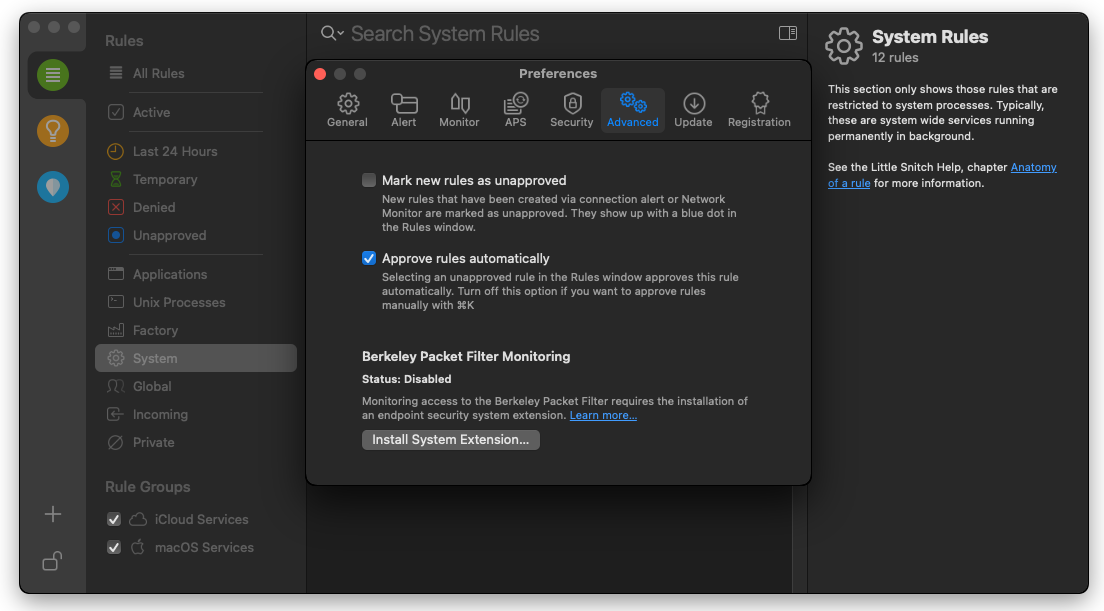Select Unix Processes in the sidebar
The width and height of the screenshot is (1104, 611).
(x=179, y=302)
